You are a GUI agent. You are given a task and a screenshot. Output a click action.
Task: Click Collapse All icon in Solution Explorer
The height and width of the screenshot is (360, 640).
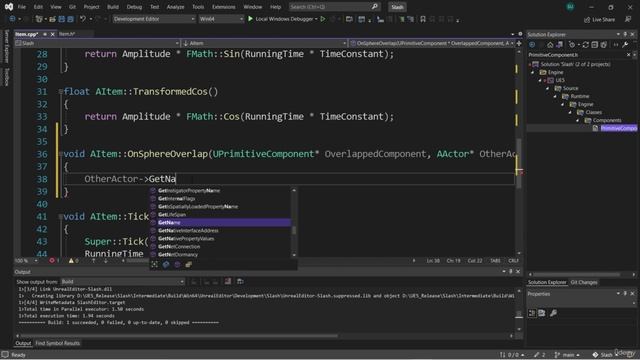(595, 44)
